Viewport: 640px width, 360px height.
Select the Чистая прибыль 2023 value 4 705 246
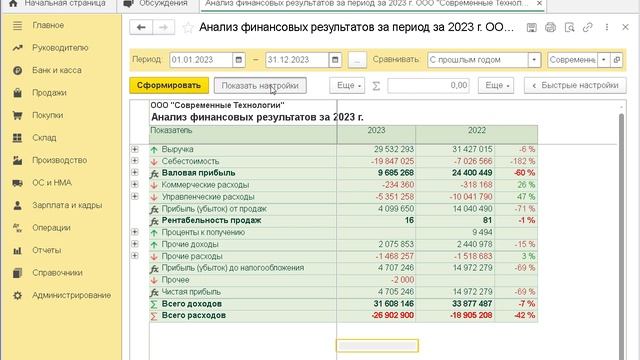(x=396, y=292)
